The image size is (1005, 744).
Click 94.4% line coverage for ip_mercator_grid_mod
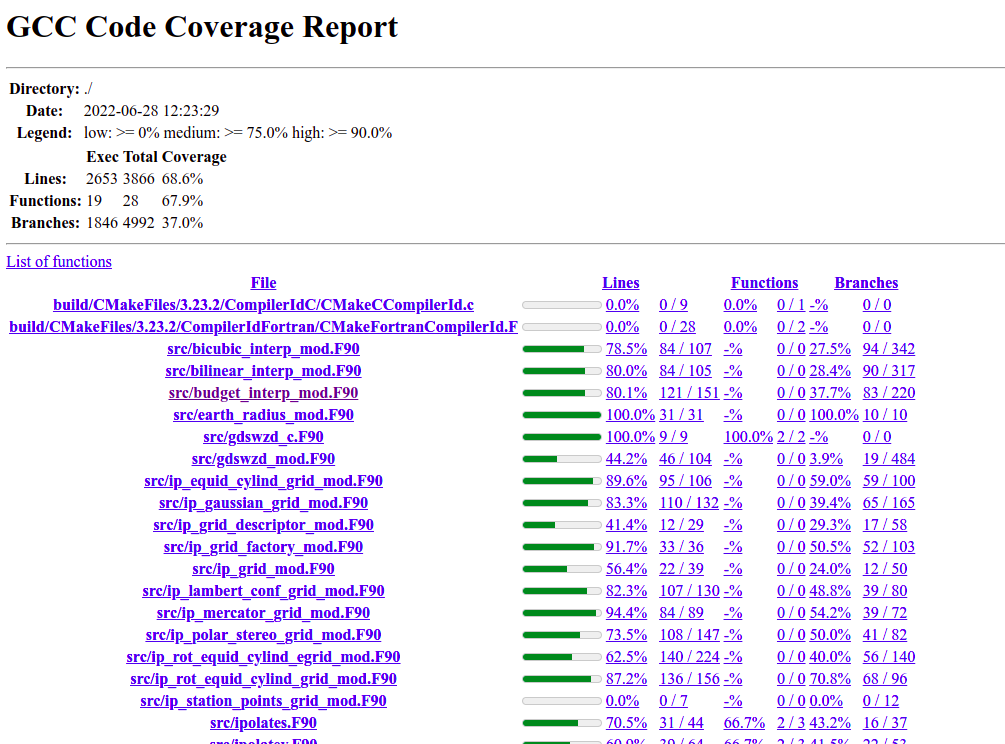(x=626, y=613)
